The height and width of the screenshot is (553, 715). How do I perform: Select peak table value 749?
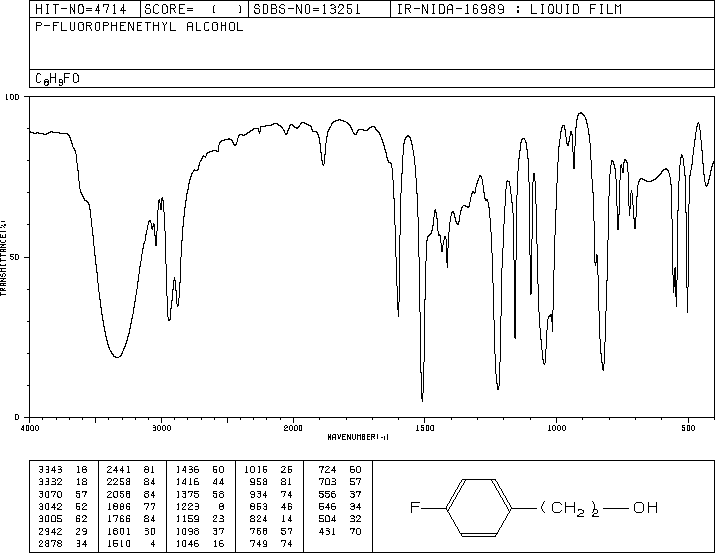259,544
